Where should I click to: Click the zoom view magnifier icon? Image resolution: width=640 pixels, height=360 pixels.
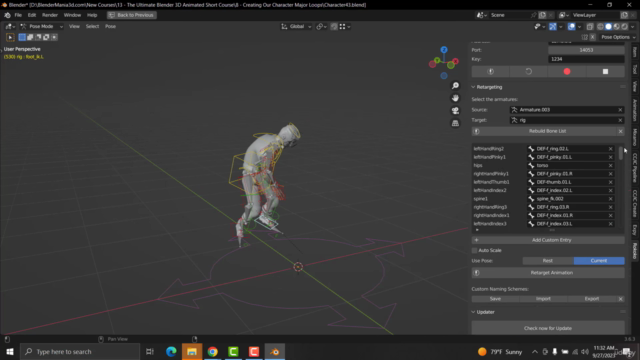[x=455, y=86]
